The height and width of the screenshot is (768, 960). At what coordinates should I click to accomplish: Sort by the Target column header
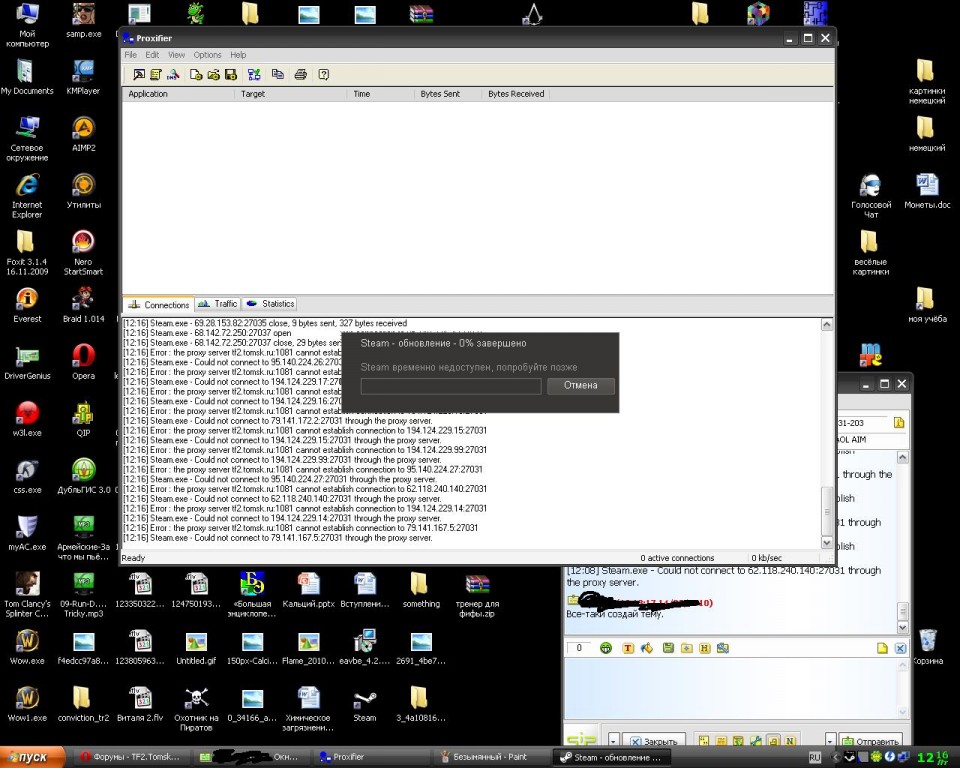tap(290, 94)
